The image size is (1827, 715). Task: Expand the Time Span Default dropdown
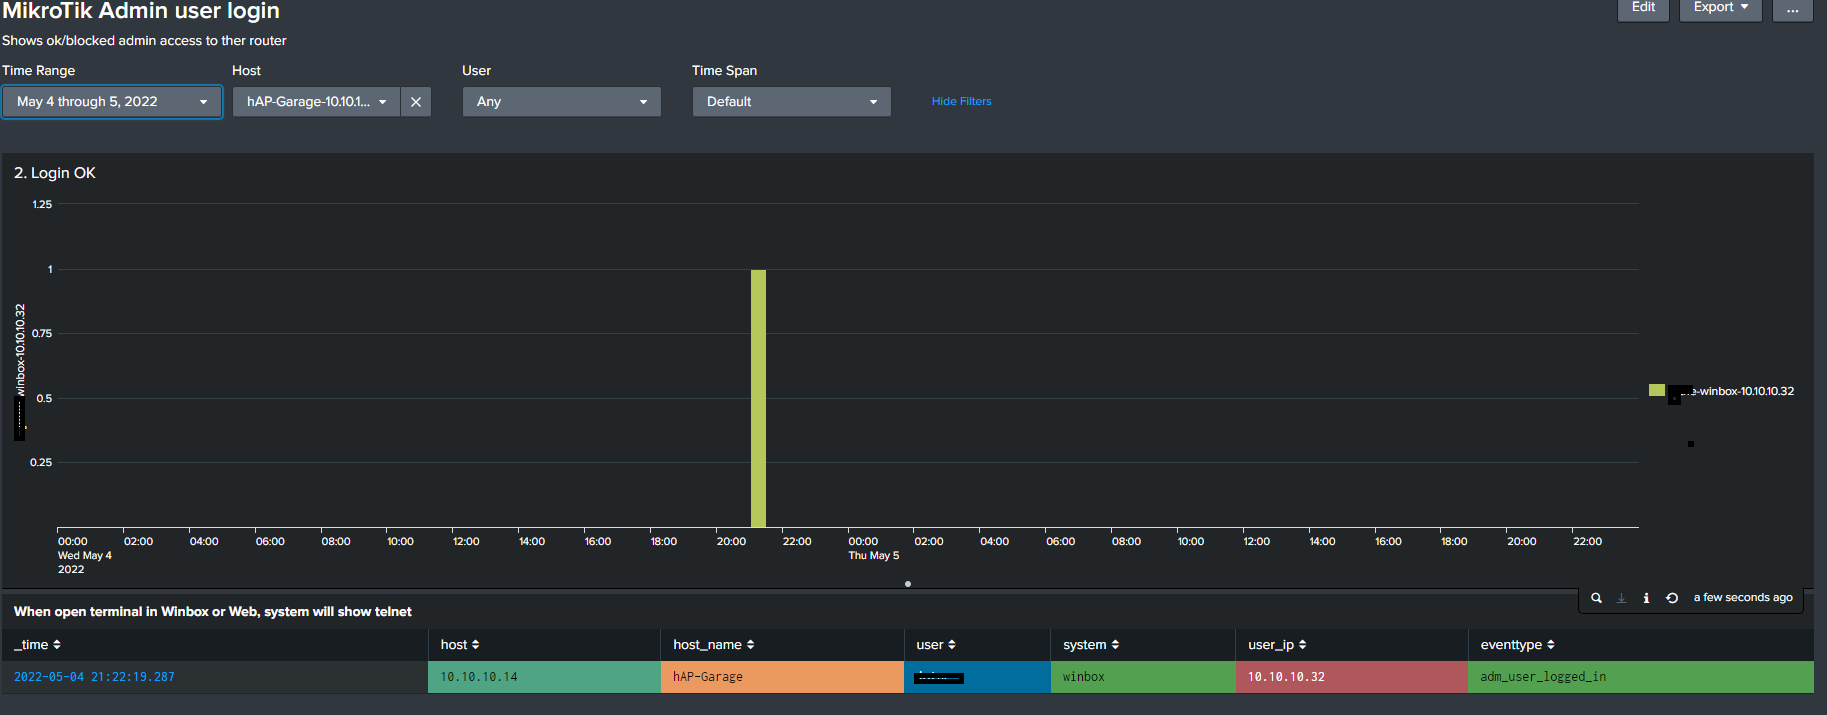791,102
